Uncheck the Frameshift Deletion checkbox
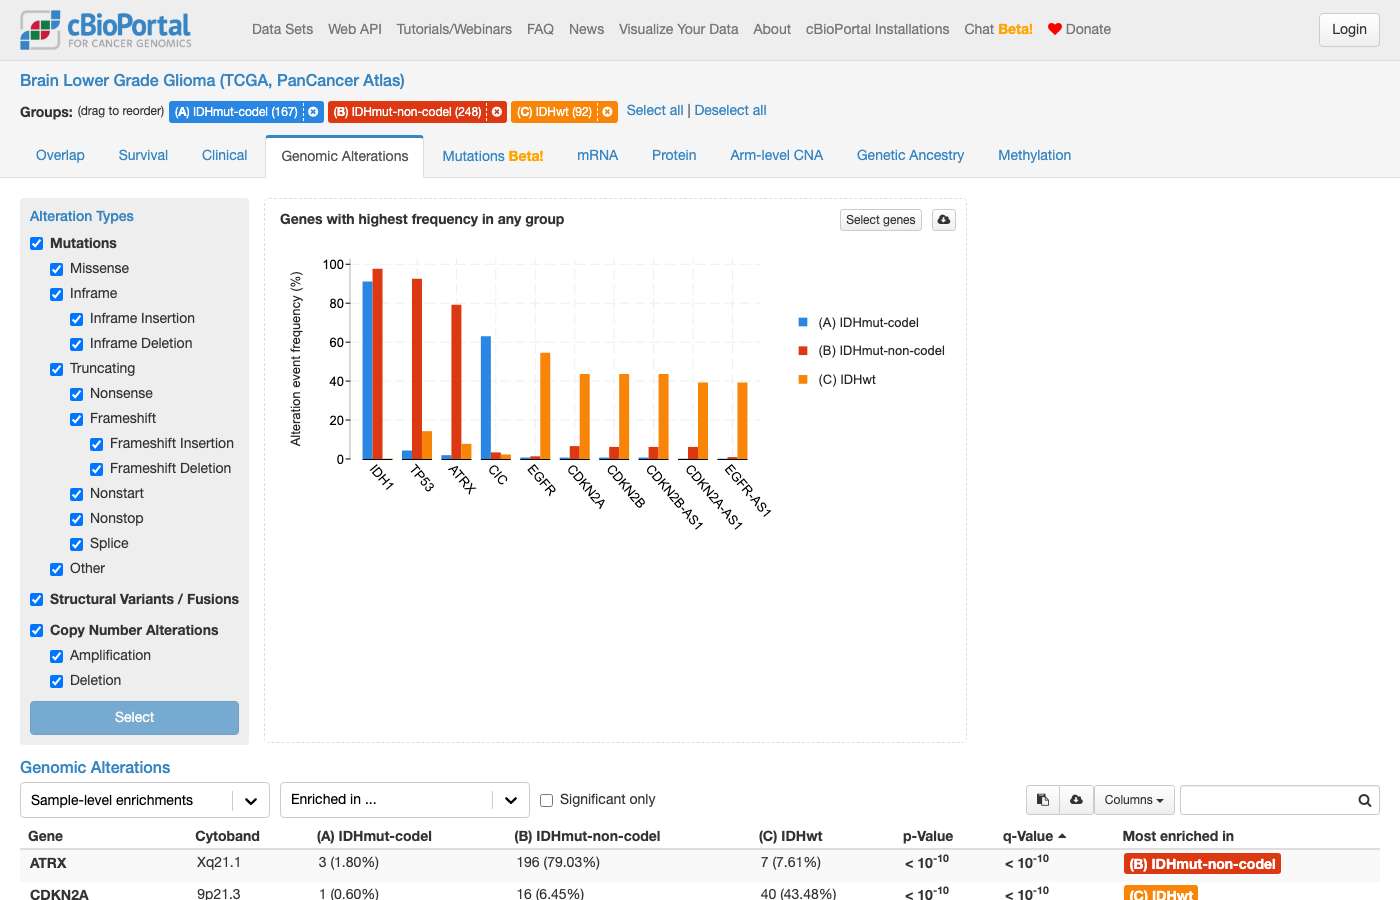 click(97, 469)
